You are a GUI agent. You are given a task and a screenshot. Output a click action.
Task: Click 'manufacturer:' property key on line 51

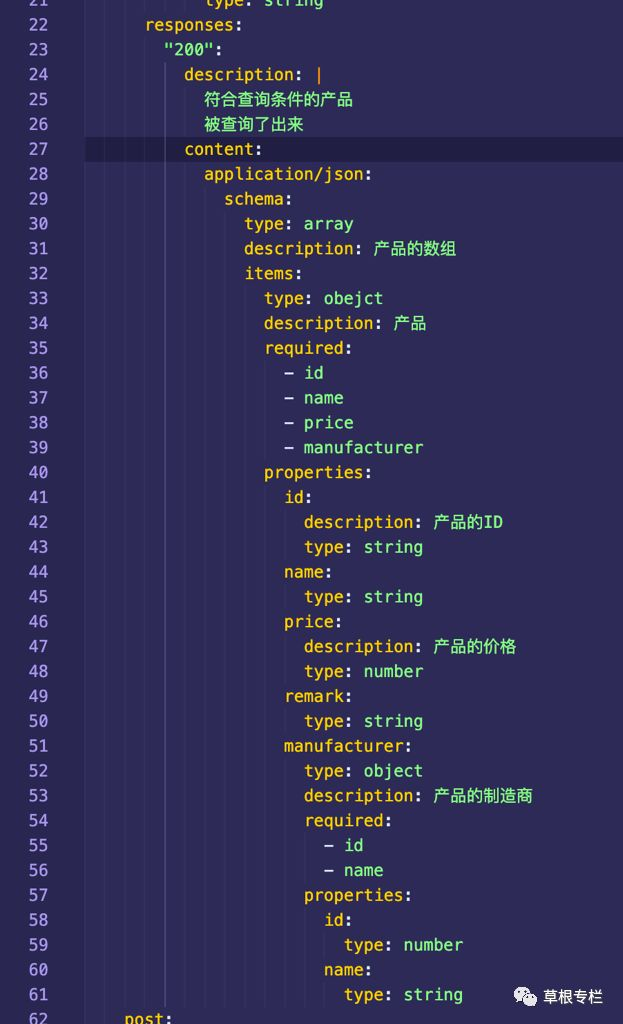click(348, 746)
